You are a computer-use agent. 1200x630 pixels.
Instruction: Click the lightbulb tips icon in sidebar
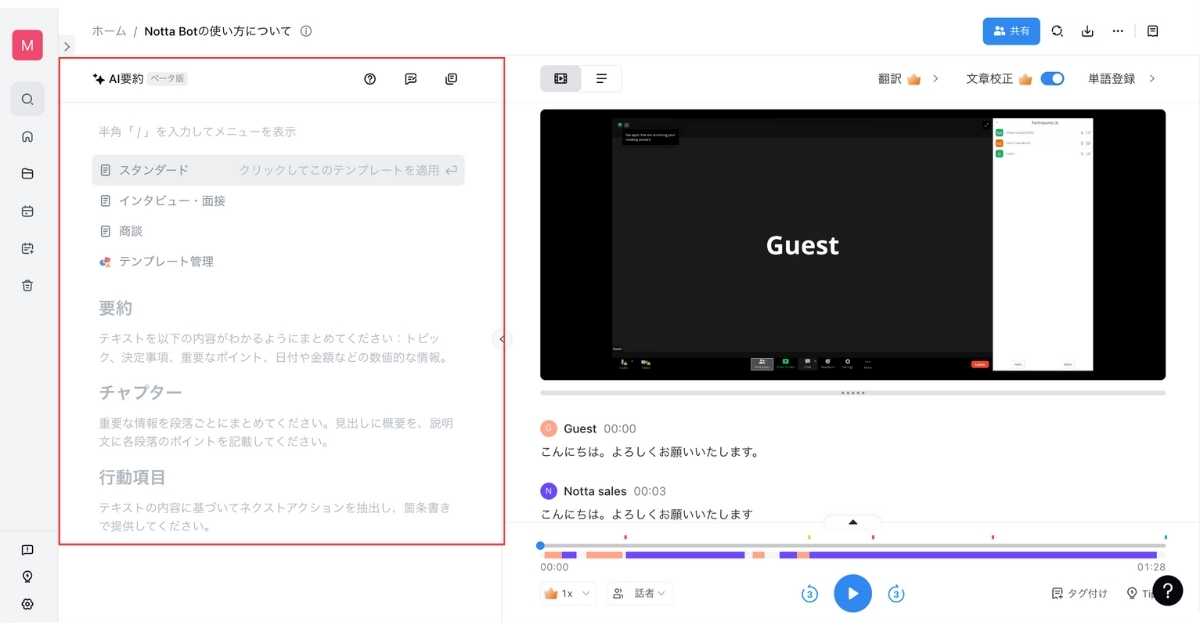point(28,577)
